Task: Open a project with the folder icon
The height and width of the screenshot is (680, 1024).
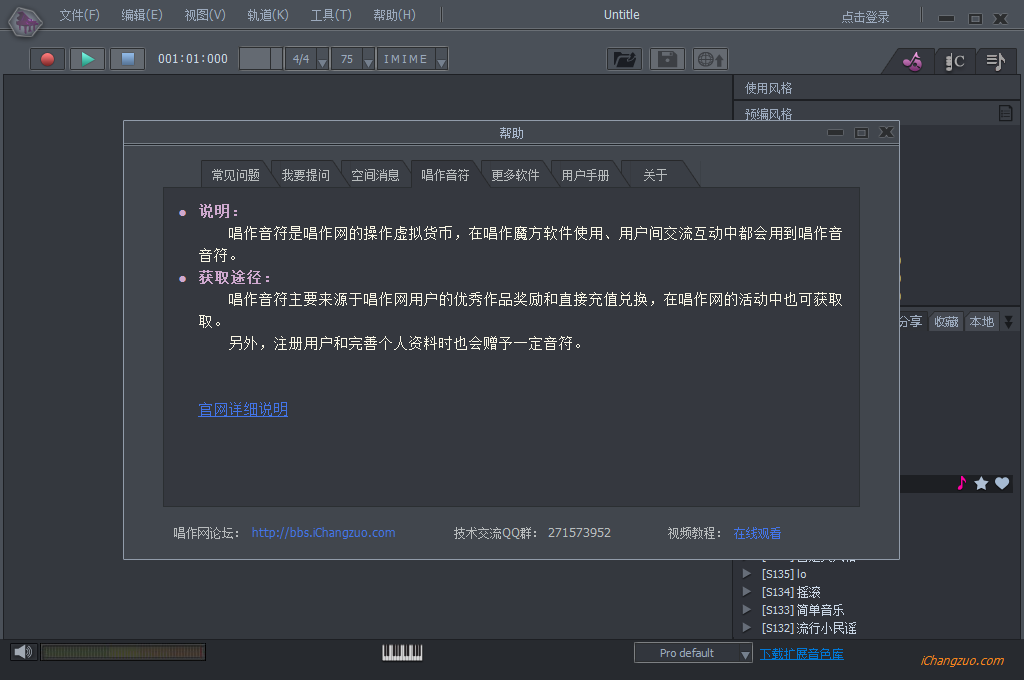Action: tap(624, 58)
